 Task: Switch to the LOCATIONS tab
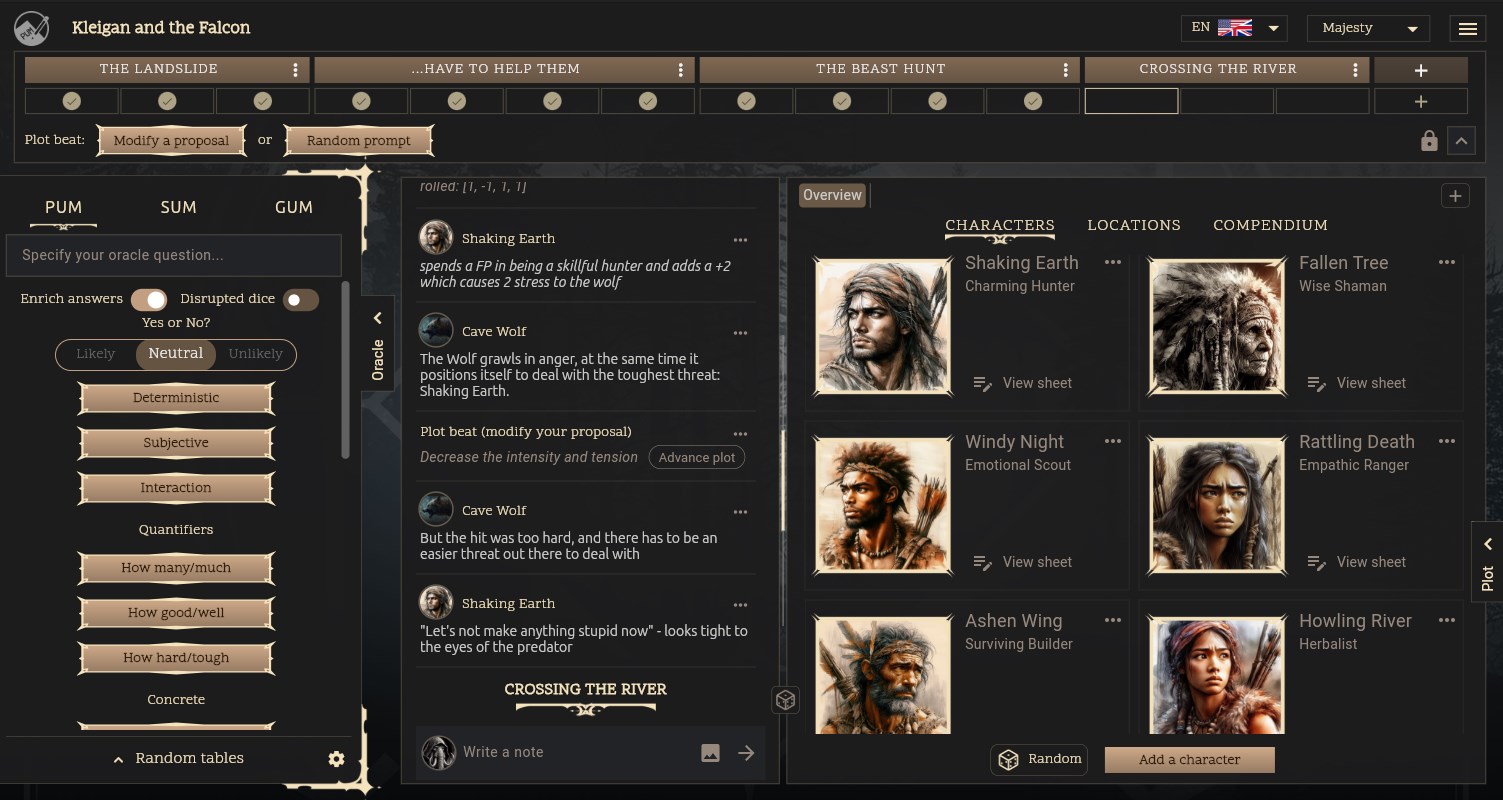(1134, 225)
